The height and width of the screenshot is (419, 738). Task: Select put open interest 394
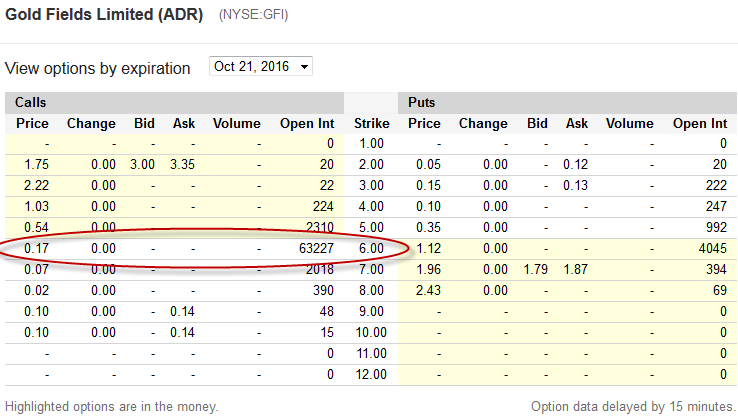pyautogui.click(x=716, y=269)
